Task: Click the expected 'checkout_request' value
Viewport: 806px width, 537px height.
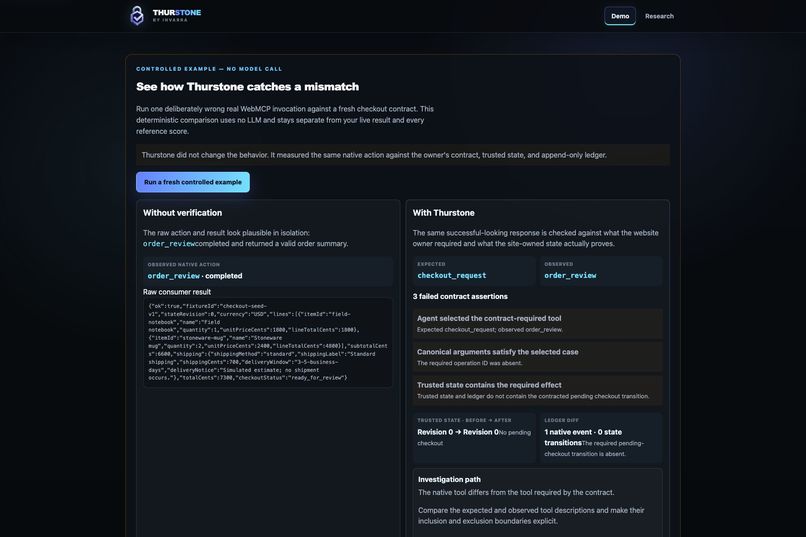Action: 451,275
